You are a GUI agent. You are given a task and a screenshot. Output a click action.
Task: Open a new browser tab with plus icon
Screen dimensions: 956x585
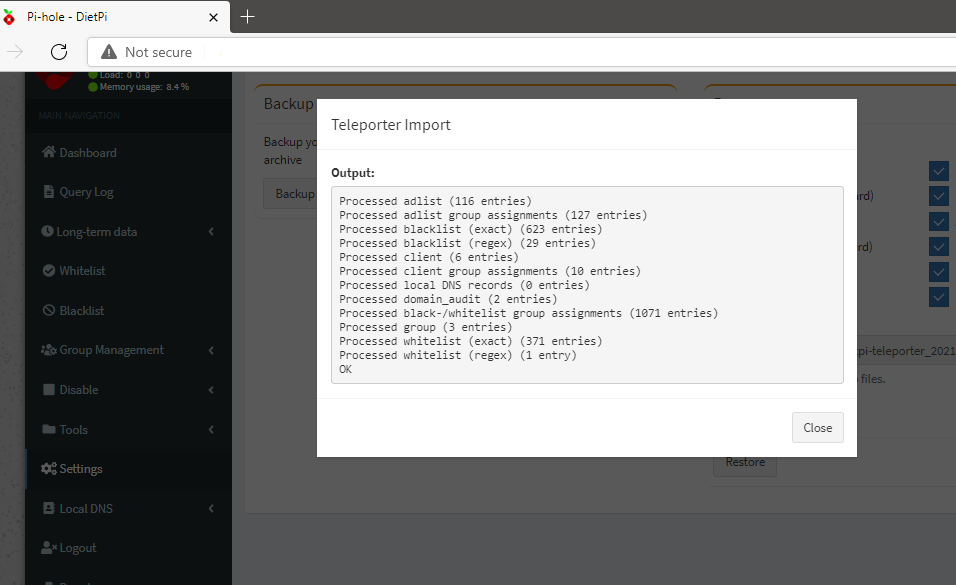pyautogui.click(x=247, y=16)
